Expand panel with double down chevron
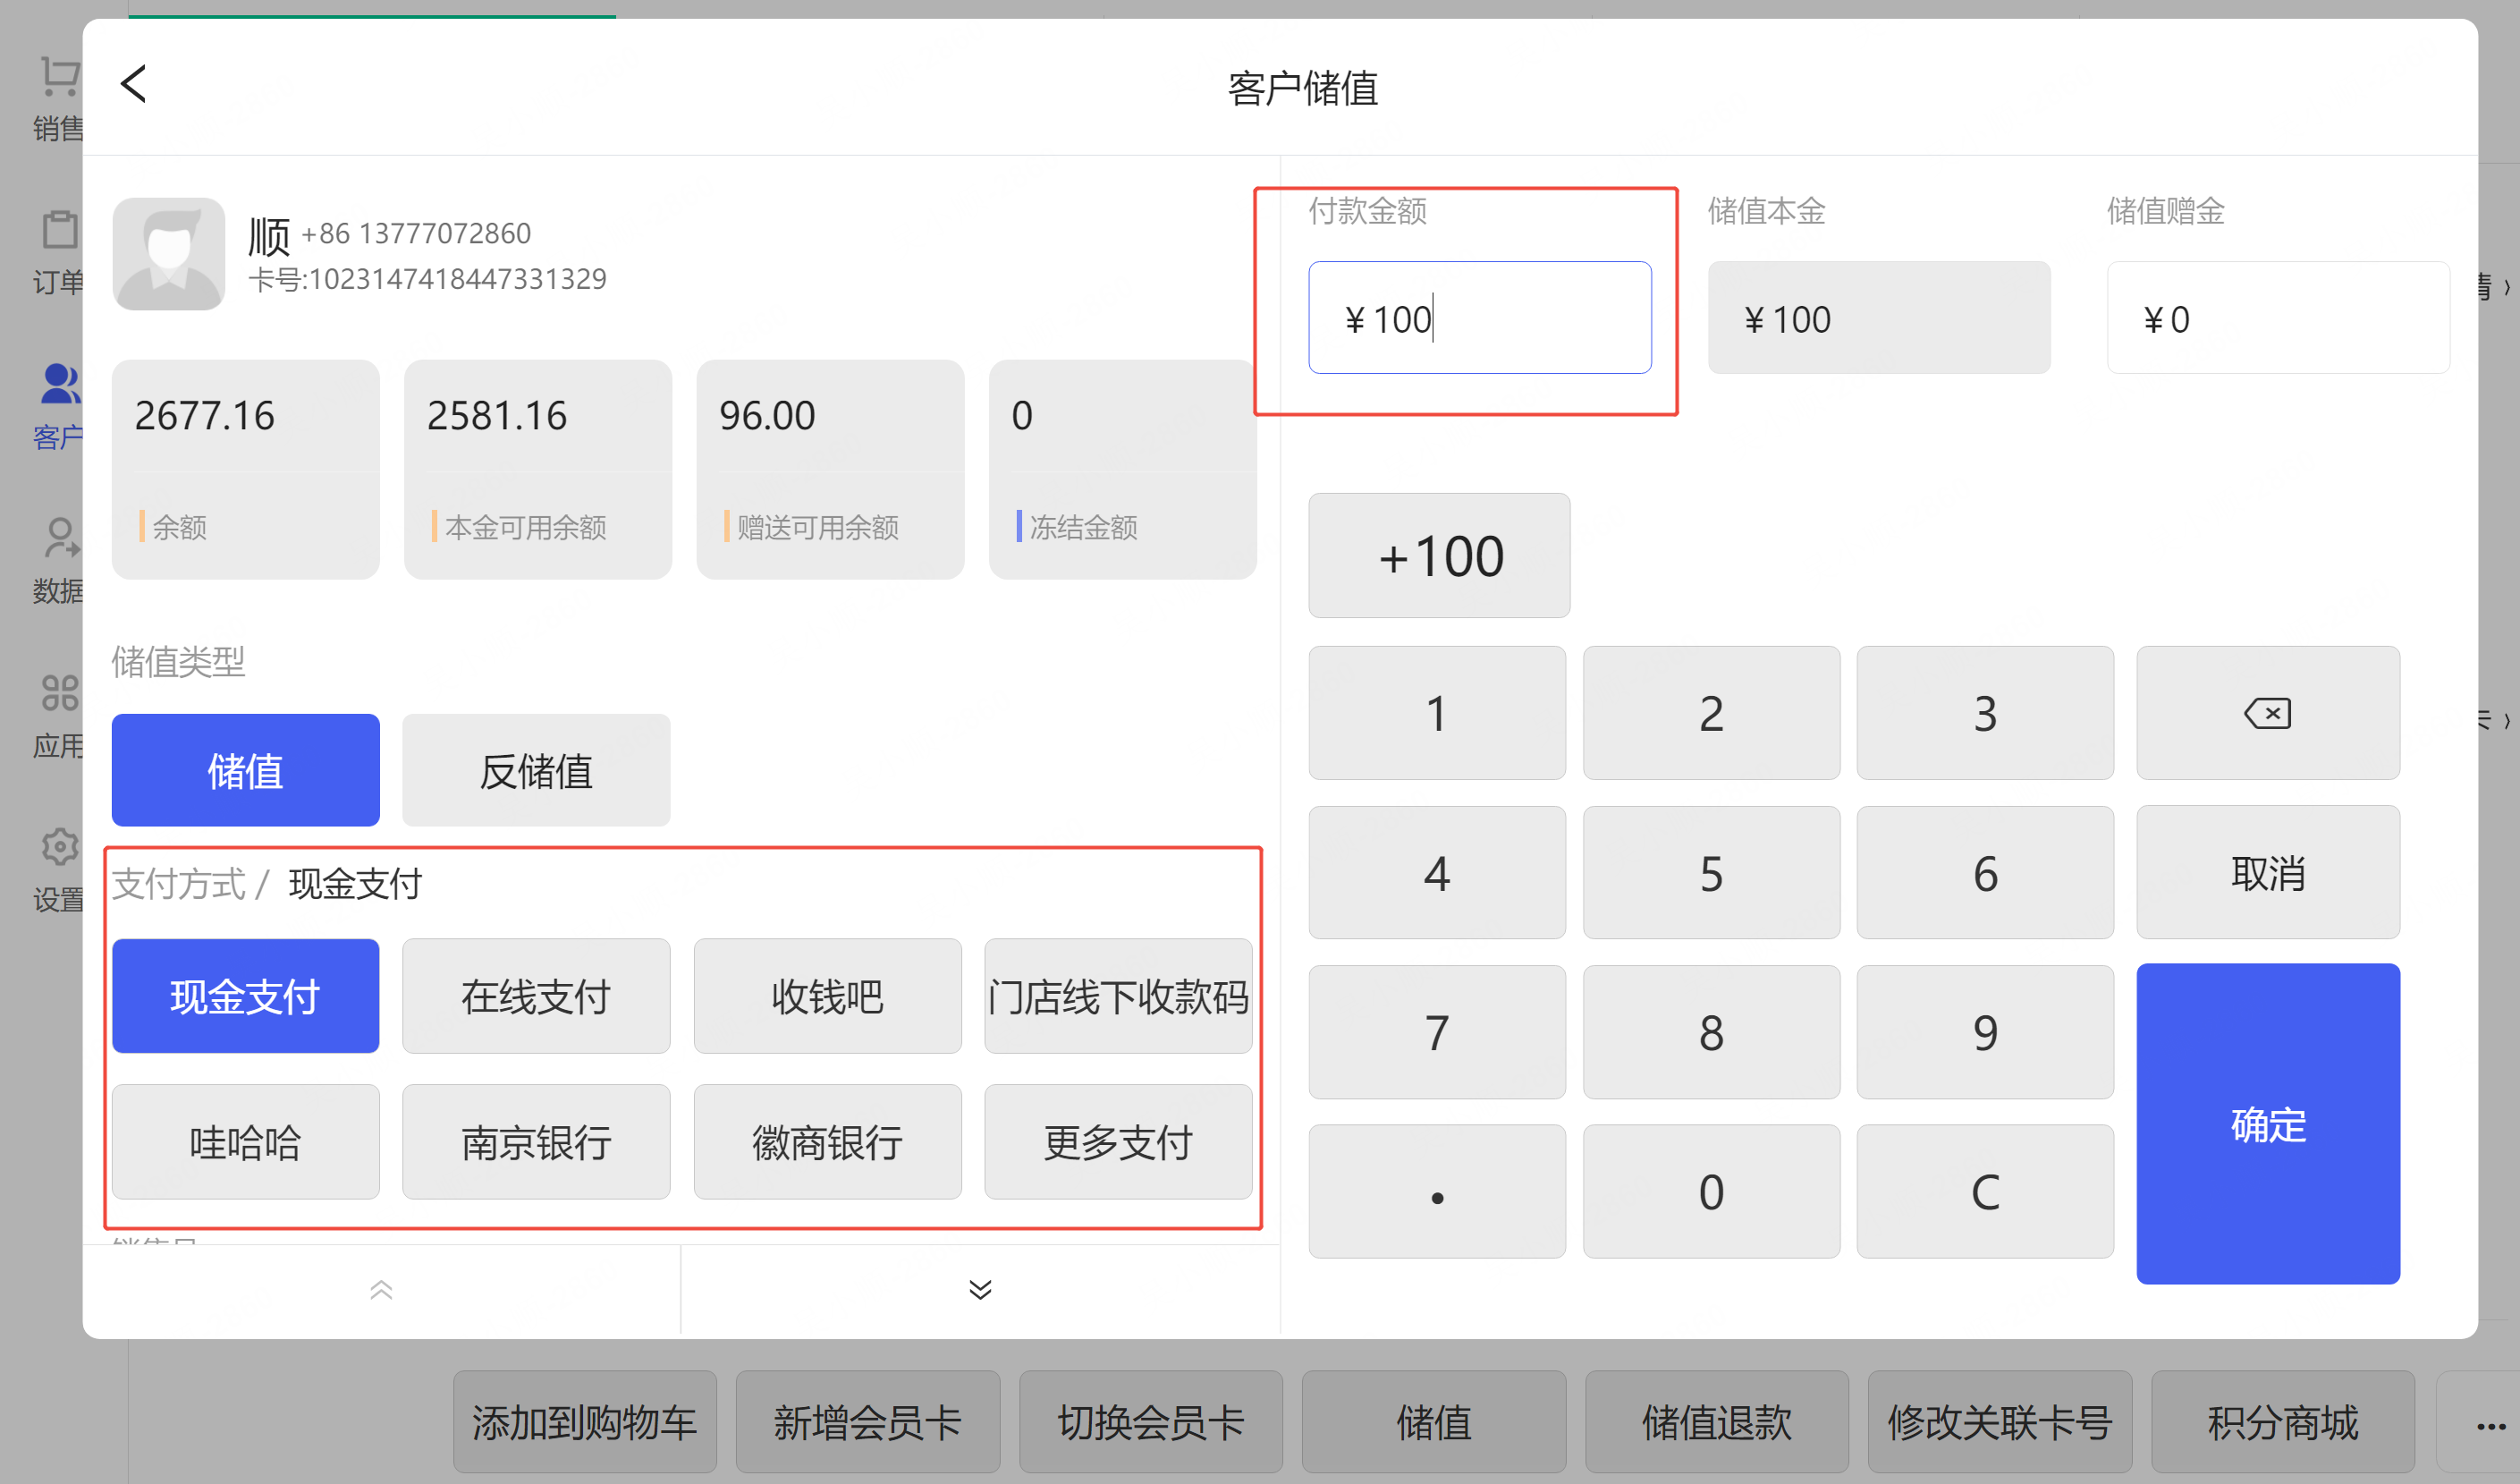2520x1484 pixels. [x=980, y=1290]
